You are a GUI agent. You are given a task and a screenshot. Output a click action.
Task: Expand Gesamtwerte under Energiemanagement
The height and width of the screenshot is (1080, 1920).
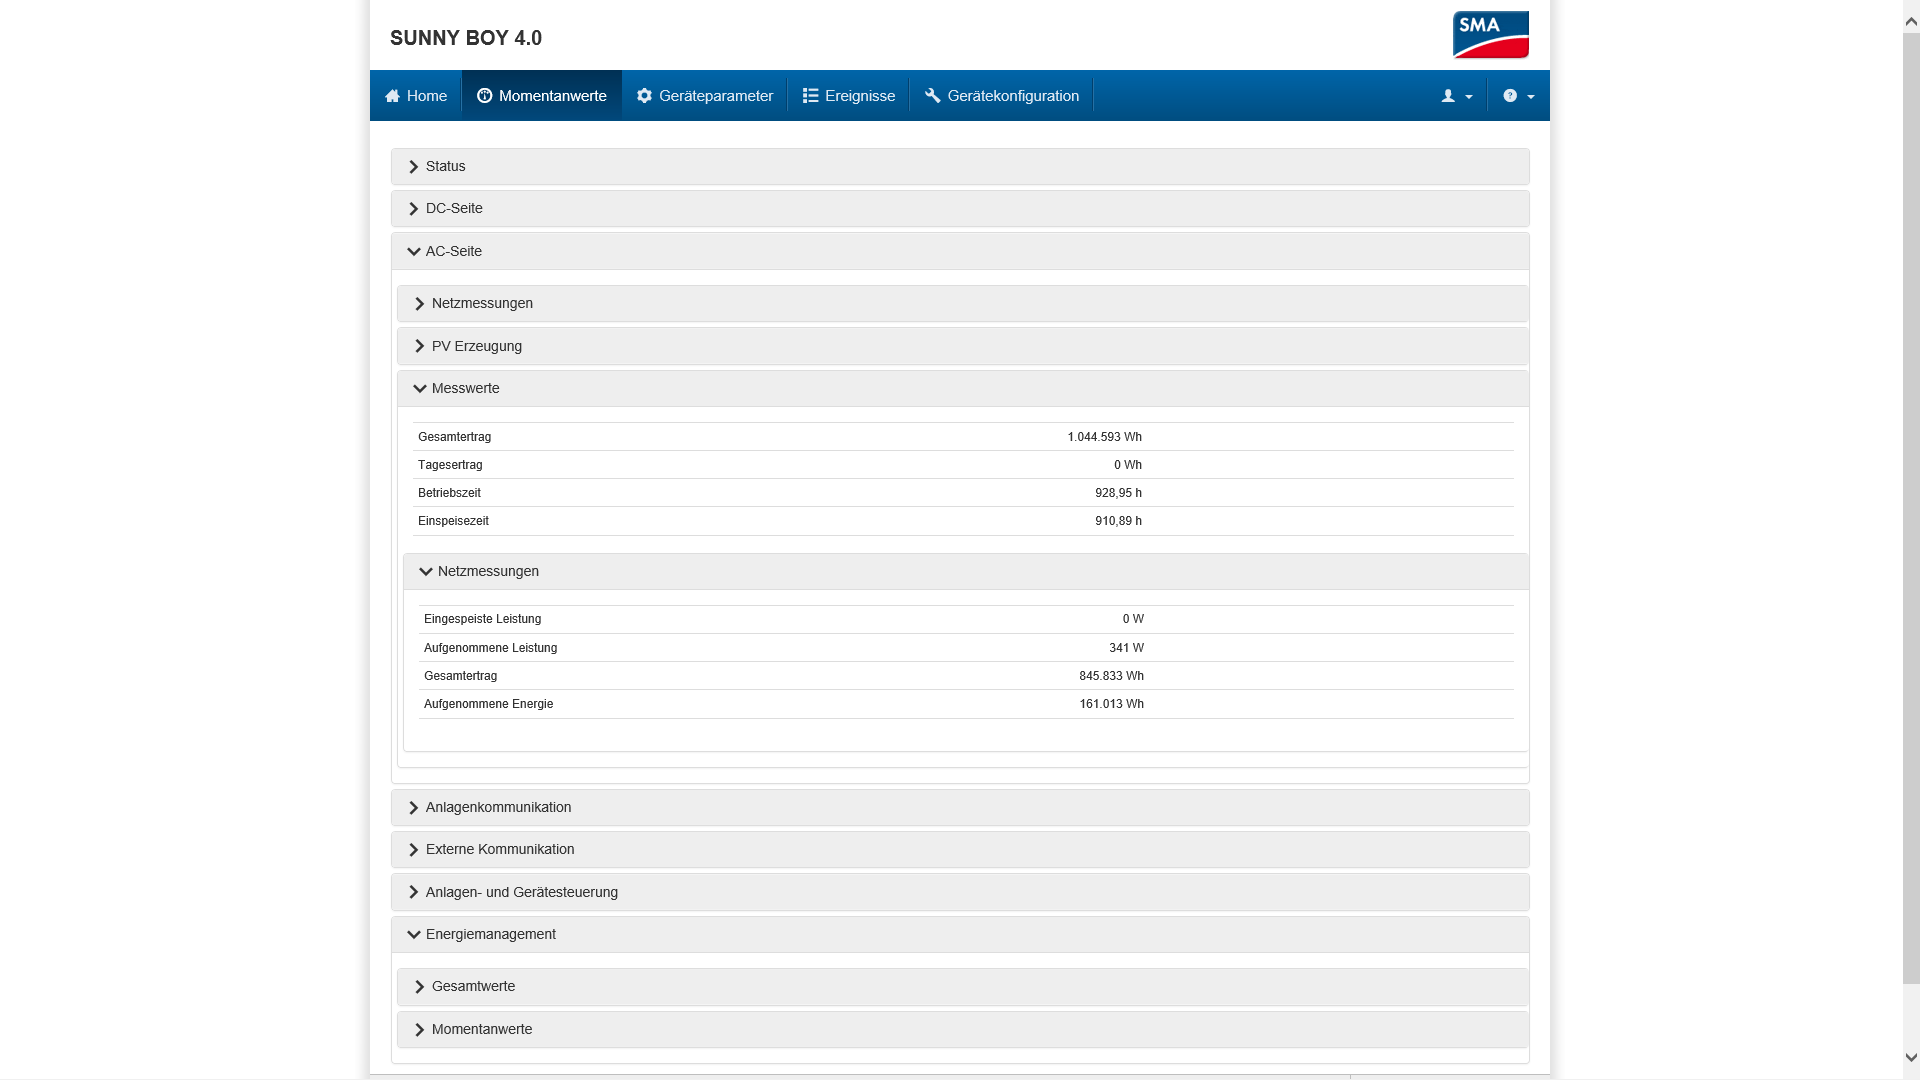pyautogui.click(x=473, y=987)
